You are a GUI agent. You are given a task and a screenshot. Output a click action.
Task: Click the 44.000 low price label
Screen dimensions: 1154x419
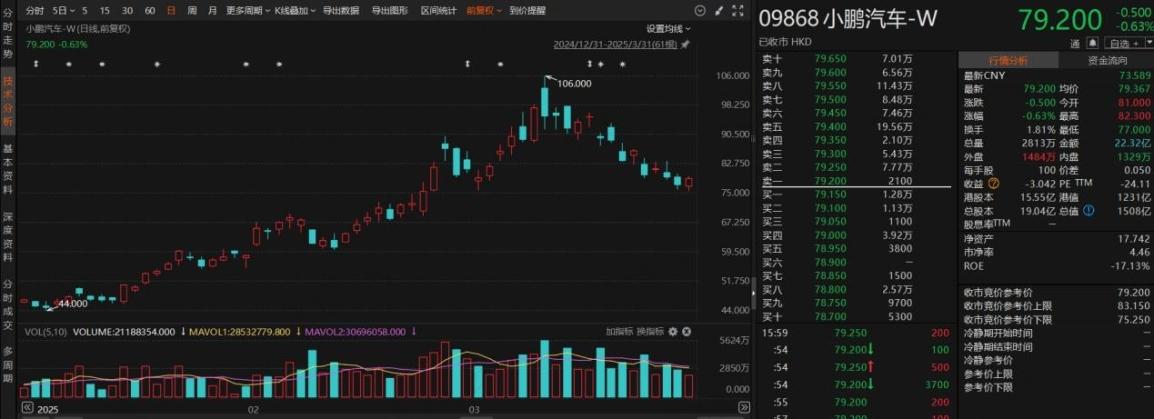pyautogui.click(x=73, y=303)
